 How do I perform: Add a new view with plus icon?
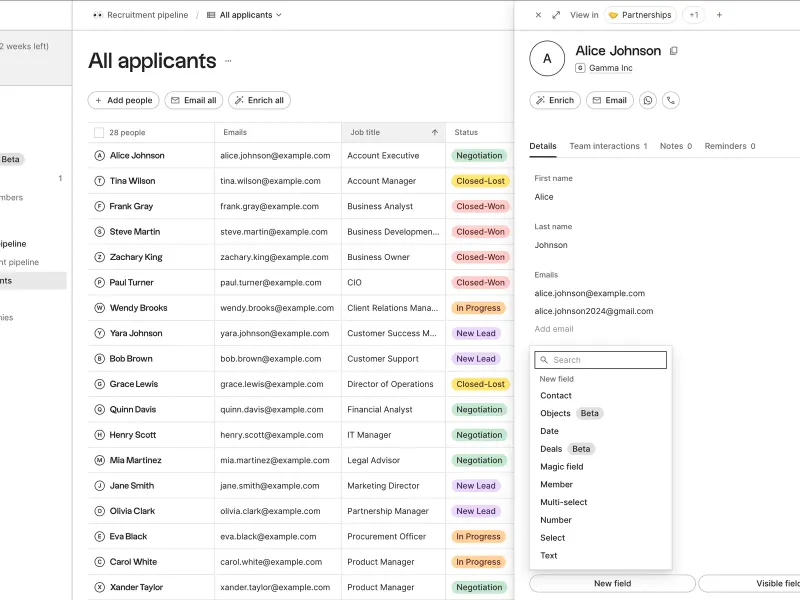(719, 15)
